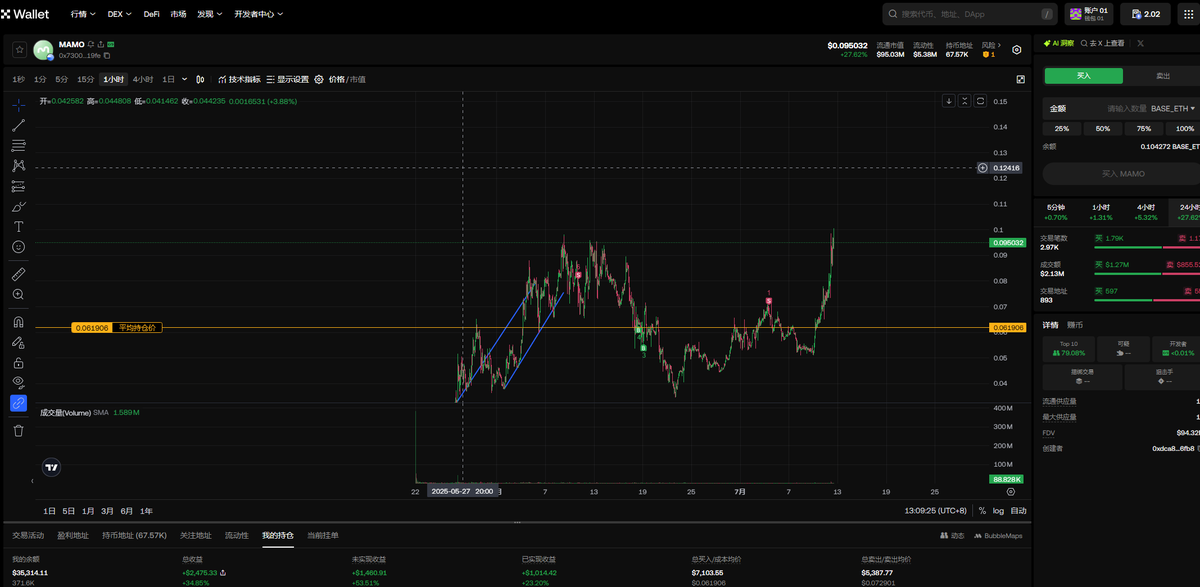1200x587 pixels.
Task: Switch to the 流动性 tab
Action: click(x=237, y=536)
